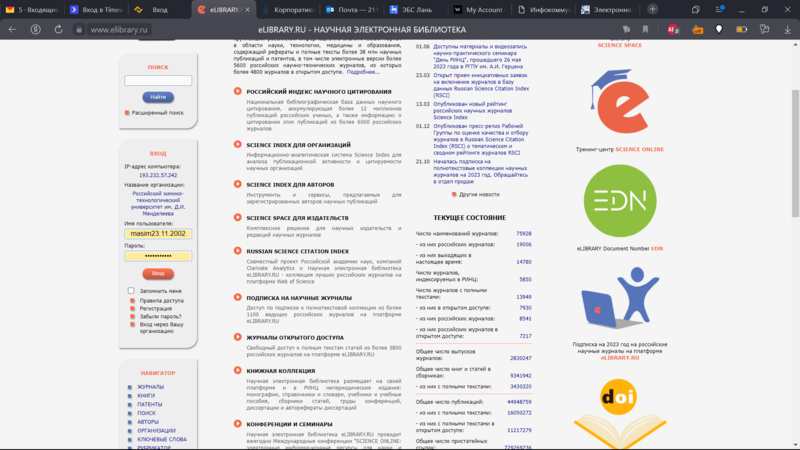The image size is (800, 450).
Task: Open the green EDN logo circle
Action: (x=620, y=201)
